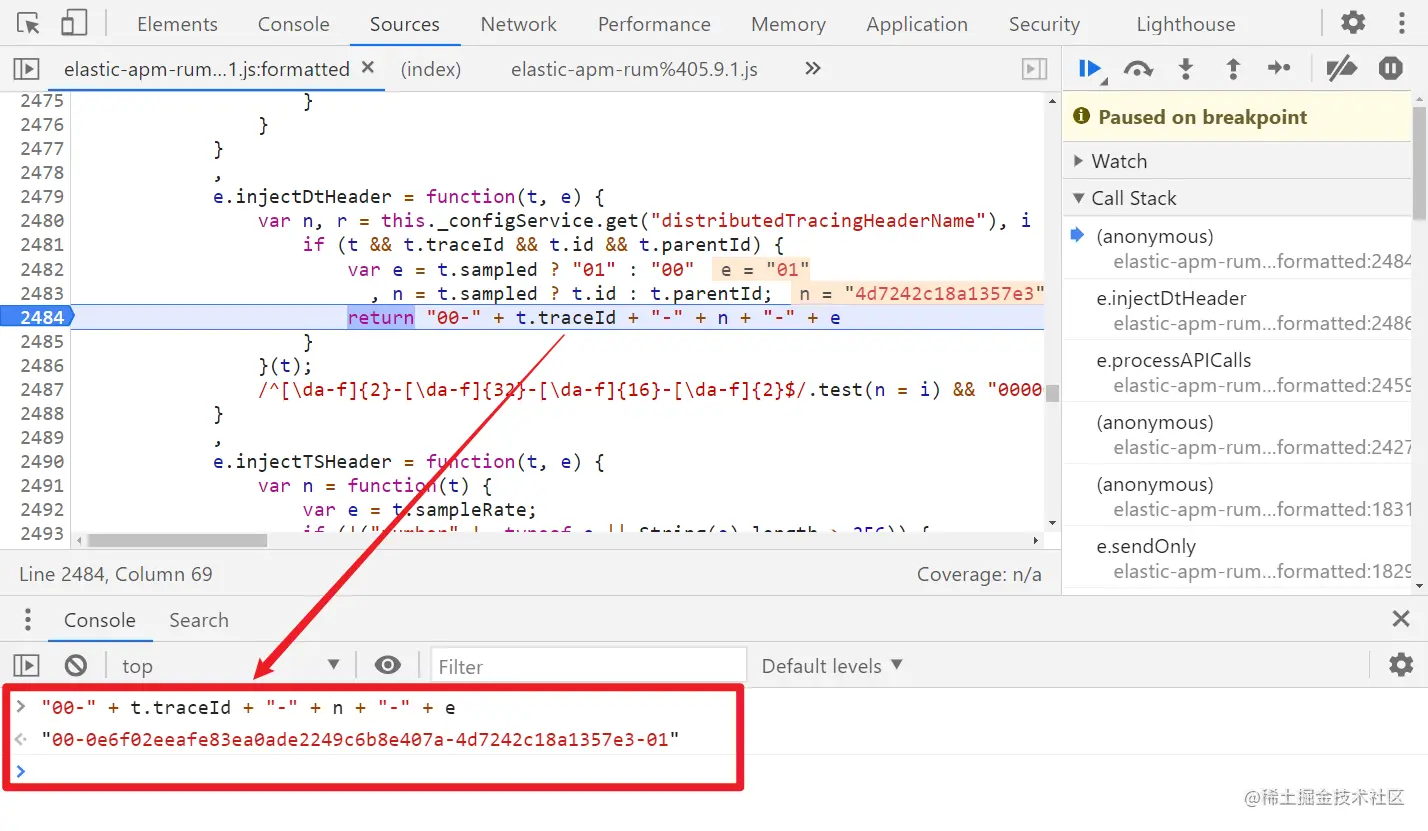Focus the console Filter input
The width and height of the screenshot is (1428, 831).
pos(589,666)
